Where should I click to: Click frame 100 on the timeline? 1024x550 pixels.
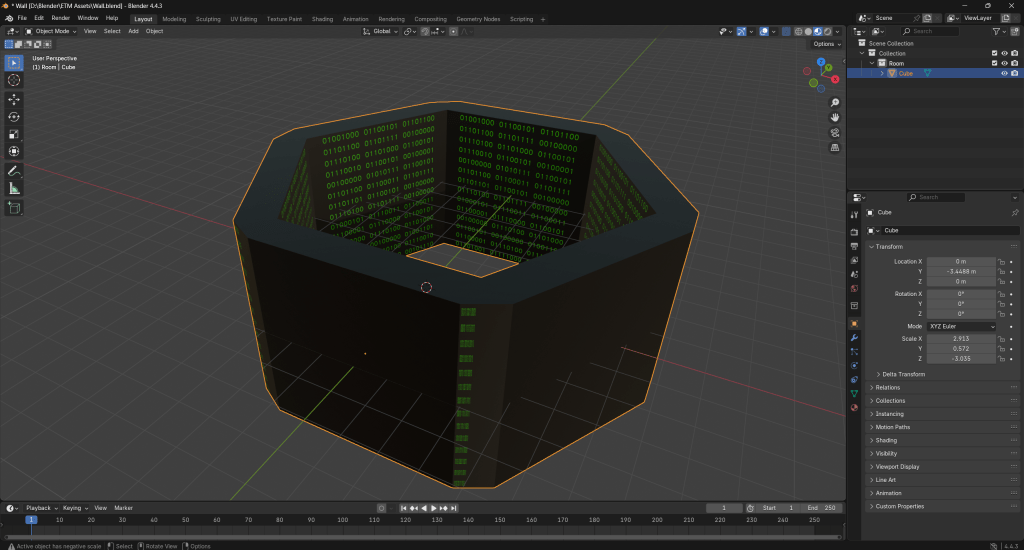pos(343,520)
